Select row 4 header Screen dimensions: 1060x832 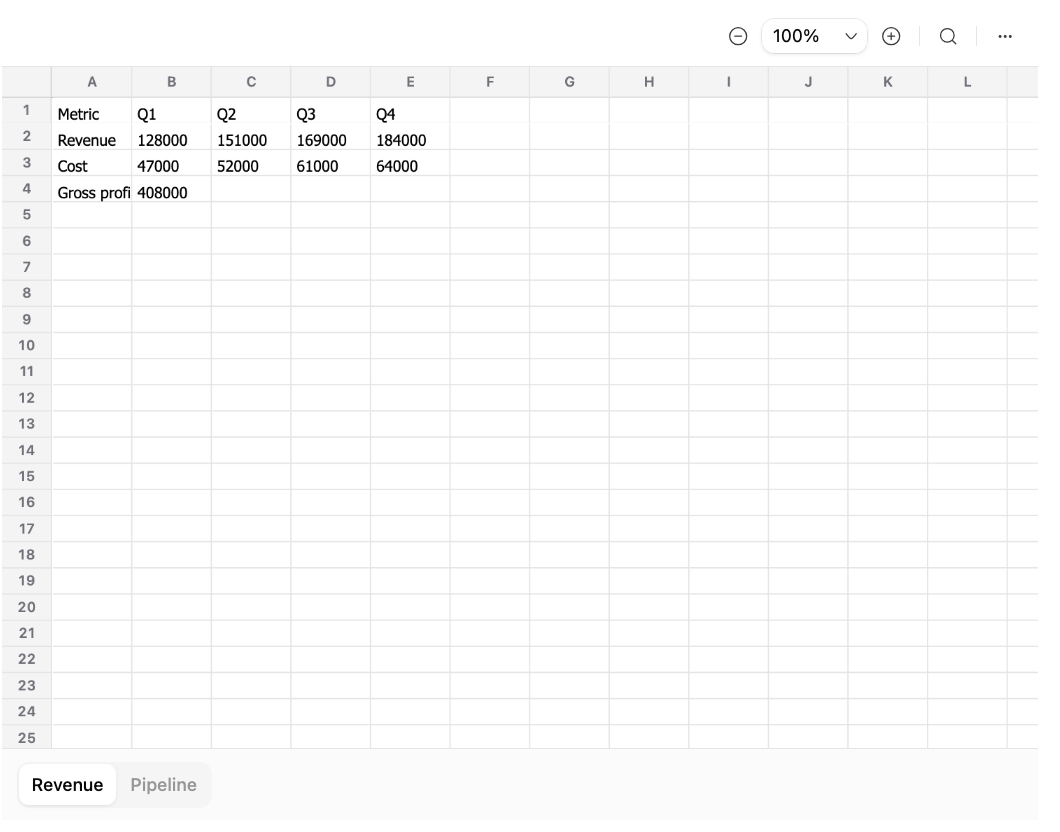tap(26, 189)
